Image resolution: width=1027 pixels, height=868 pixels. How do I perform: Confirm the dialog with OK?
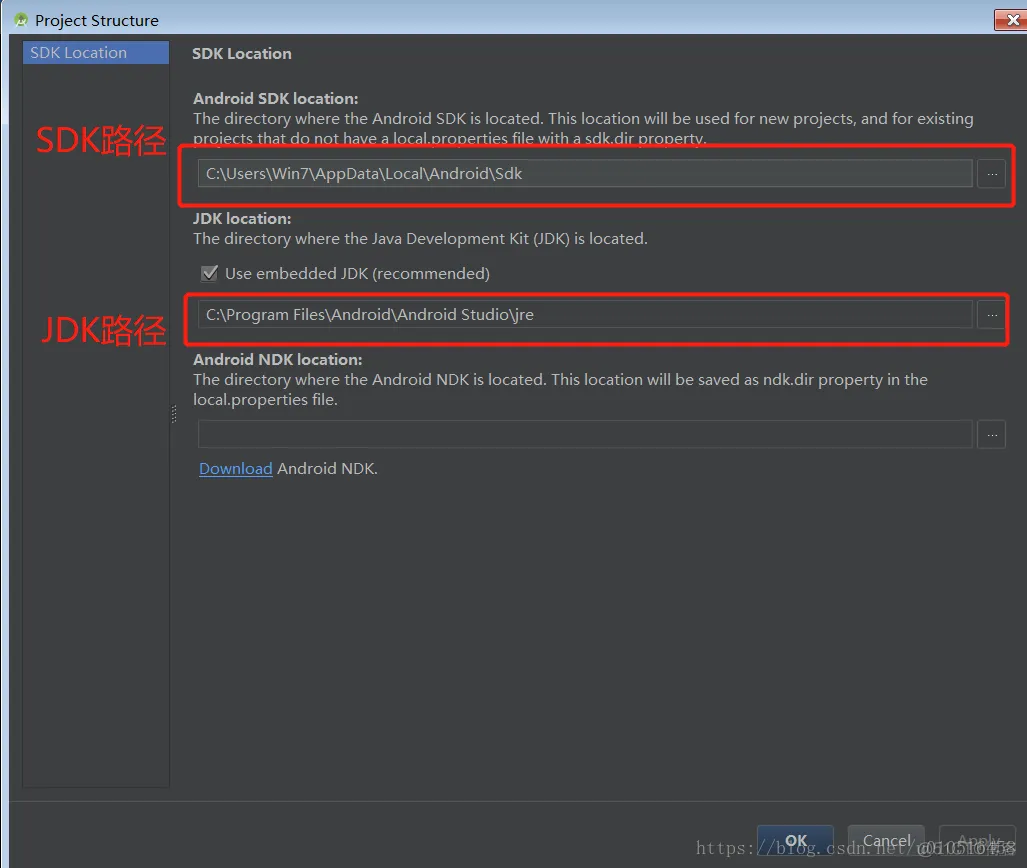(x=795, y=840)
